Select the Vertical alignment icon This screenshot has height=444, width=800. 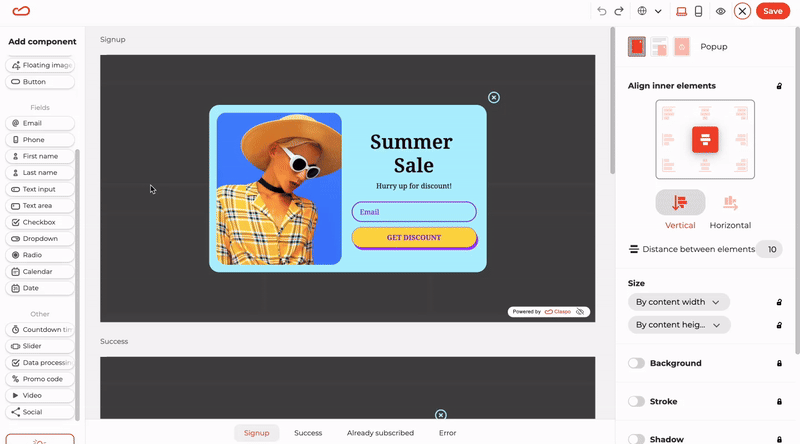tap(680, 203)
